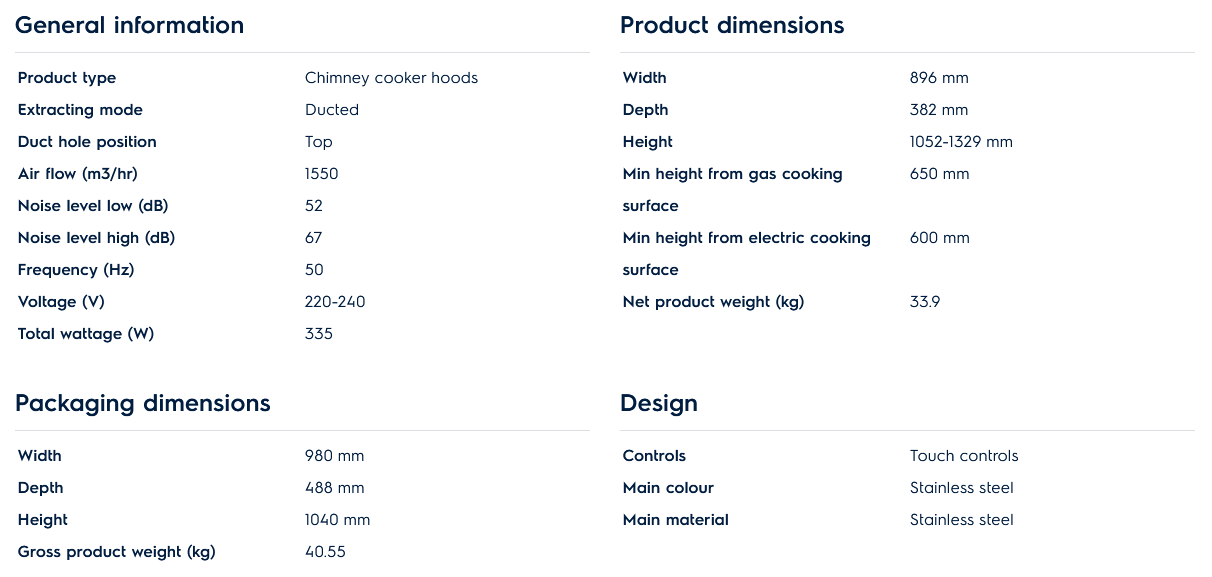Click the General information heading
Image resolution: width=1212 pixels, height=577 pixels.
(x=129, y=26)
